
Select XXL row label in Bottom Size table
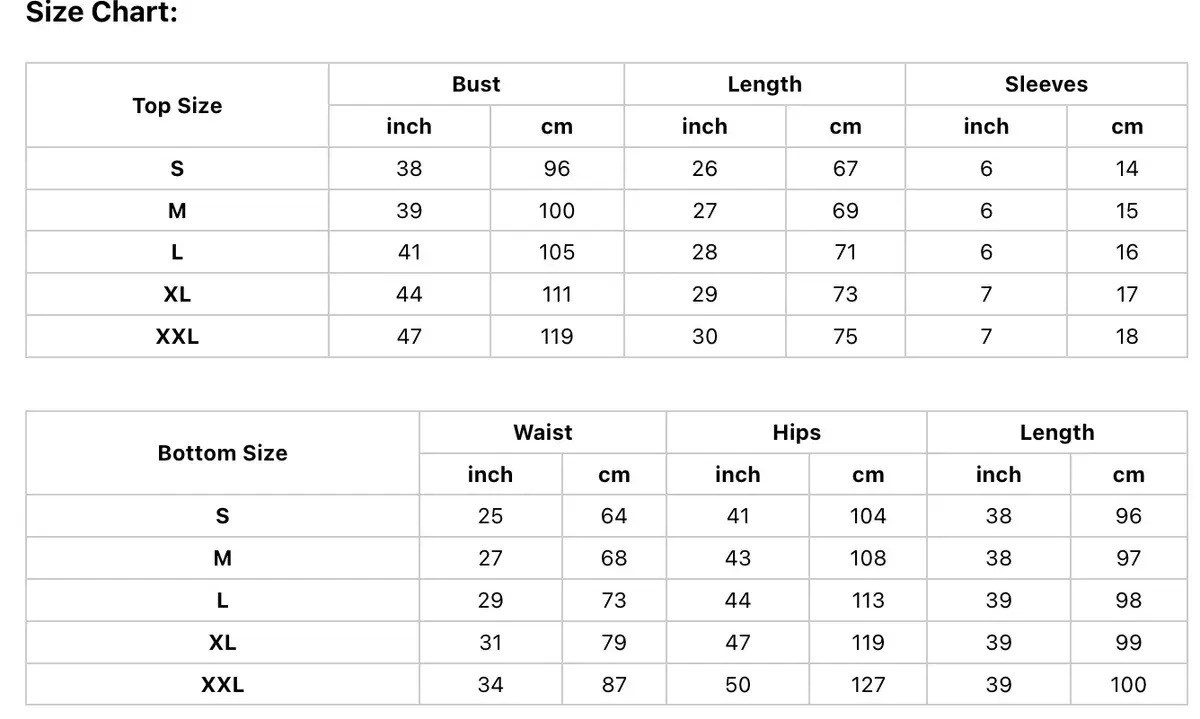click(222, 685)
